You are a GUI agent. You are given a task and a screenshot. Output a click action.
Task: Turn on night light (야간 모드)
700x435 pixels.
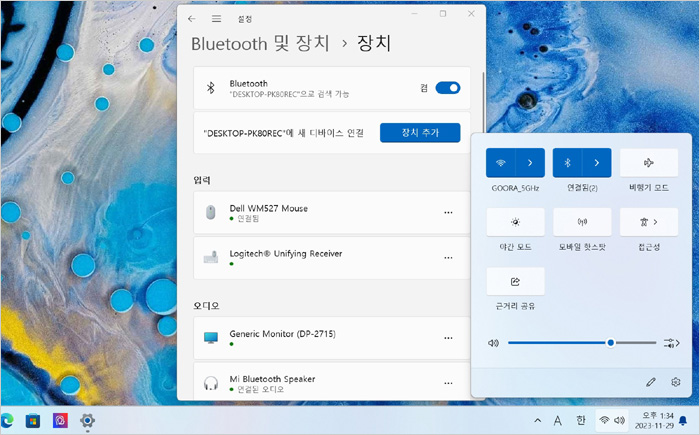(x=515, y=221)
